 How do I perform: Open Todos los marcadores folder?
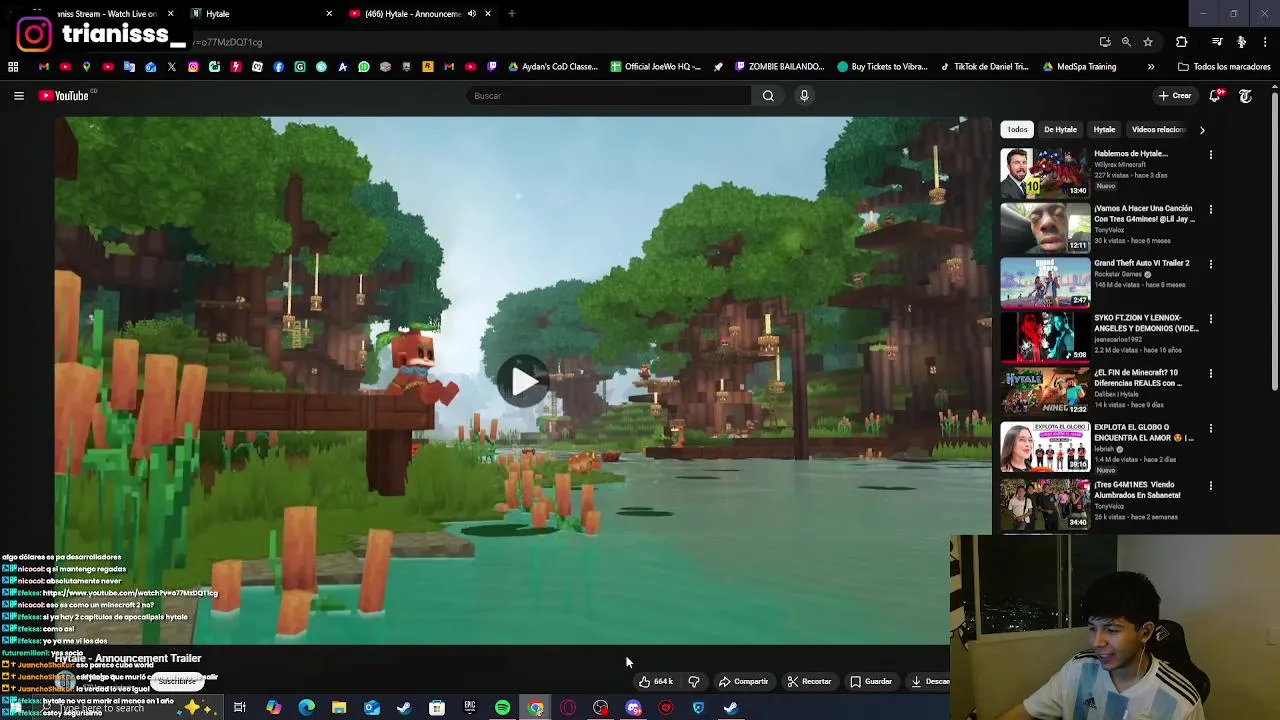1224,67
